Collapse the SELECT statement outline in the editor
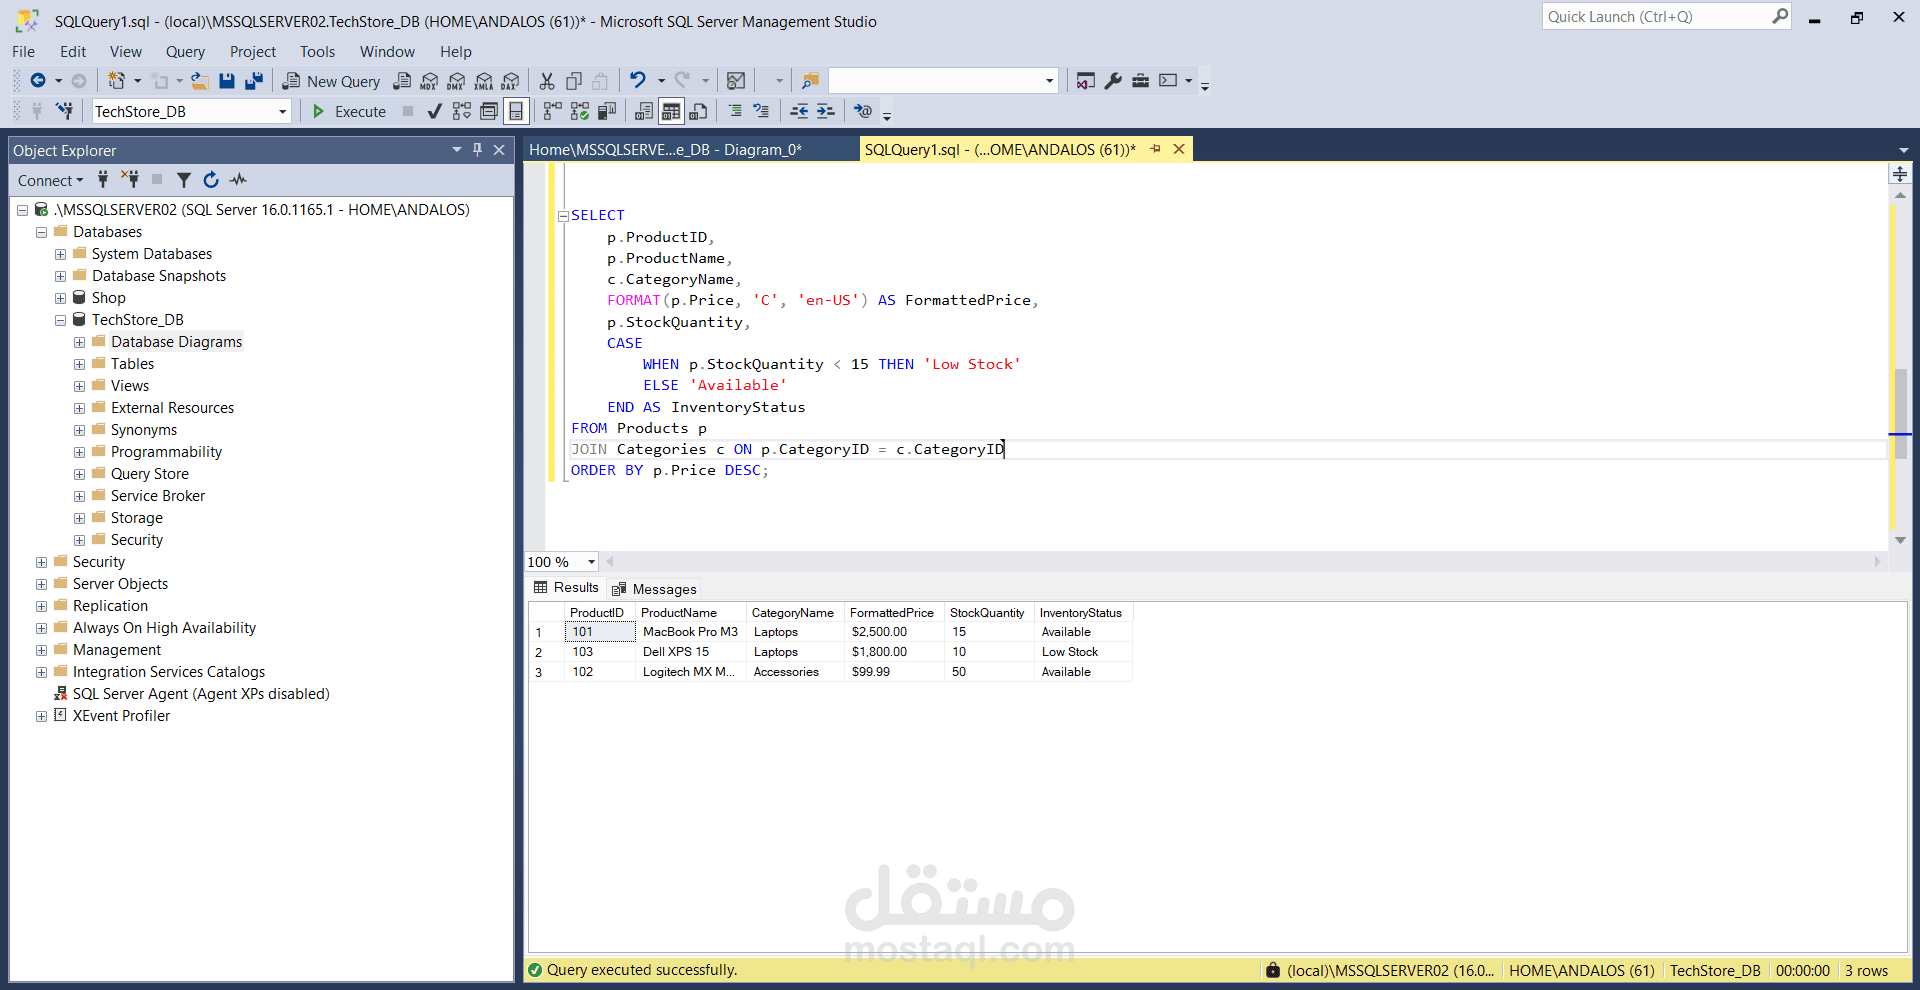Image resolution: width=1920 pixels, height=990 pixels. tap(563, 216)
